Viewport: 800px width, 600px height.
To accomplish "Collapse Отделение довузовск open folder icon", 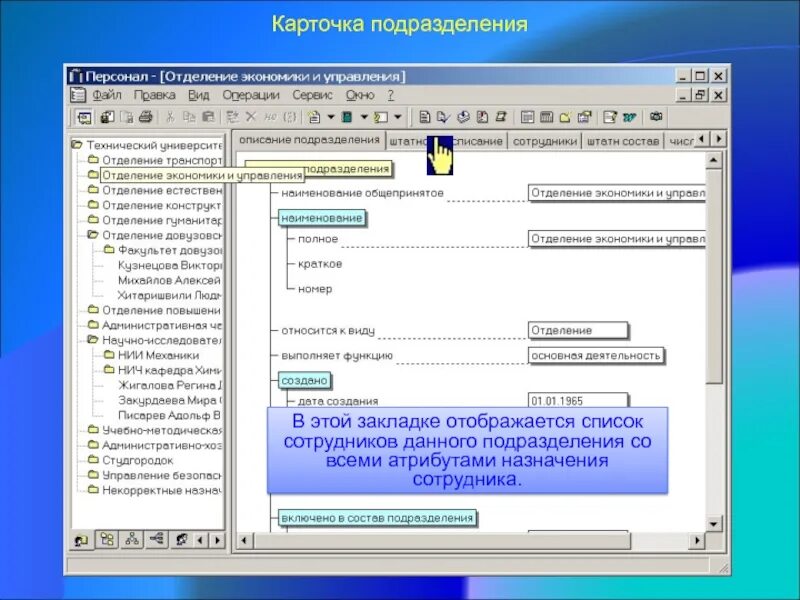I will (92, 235).
